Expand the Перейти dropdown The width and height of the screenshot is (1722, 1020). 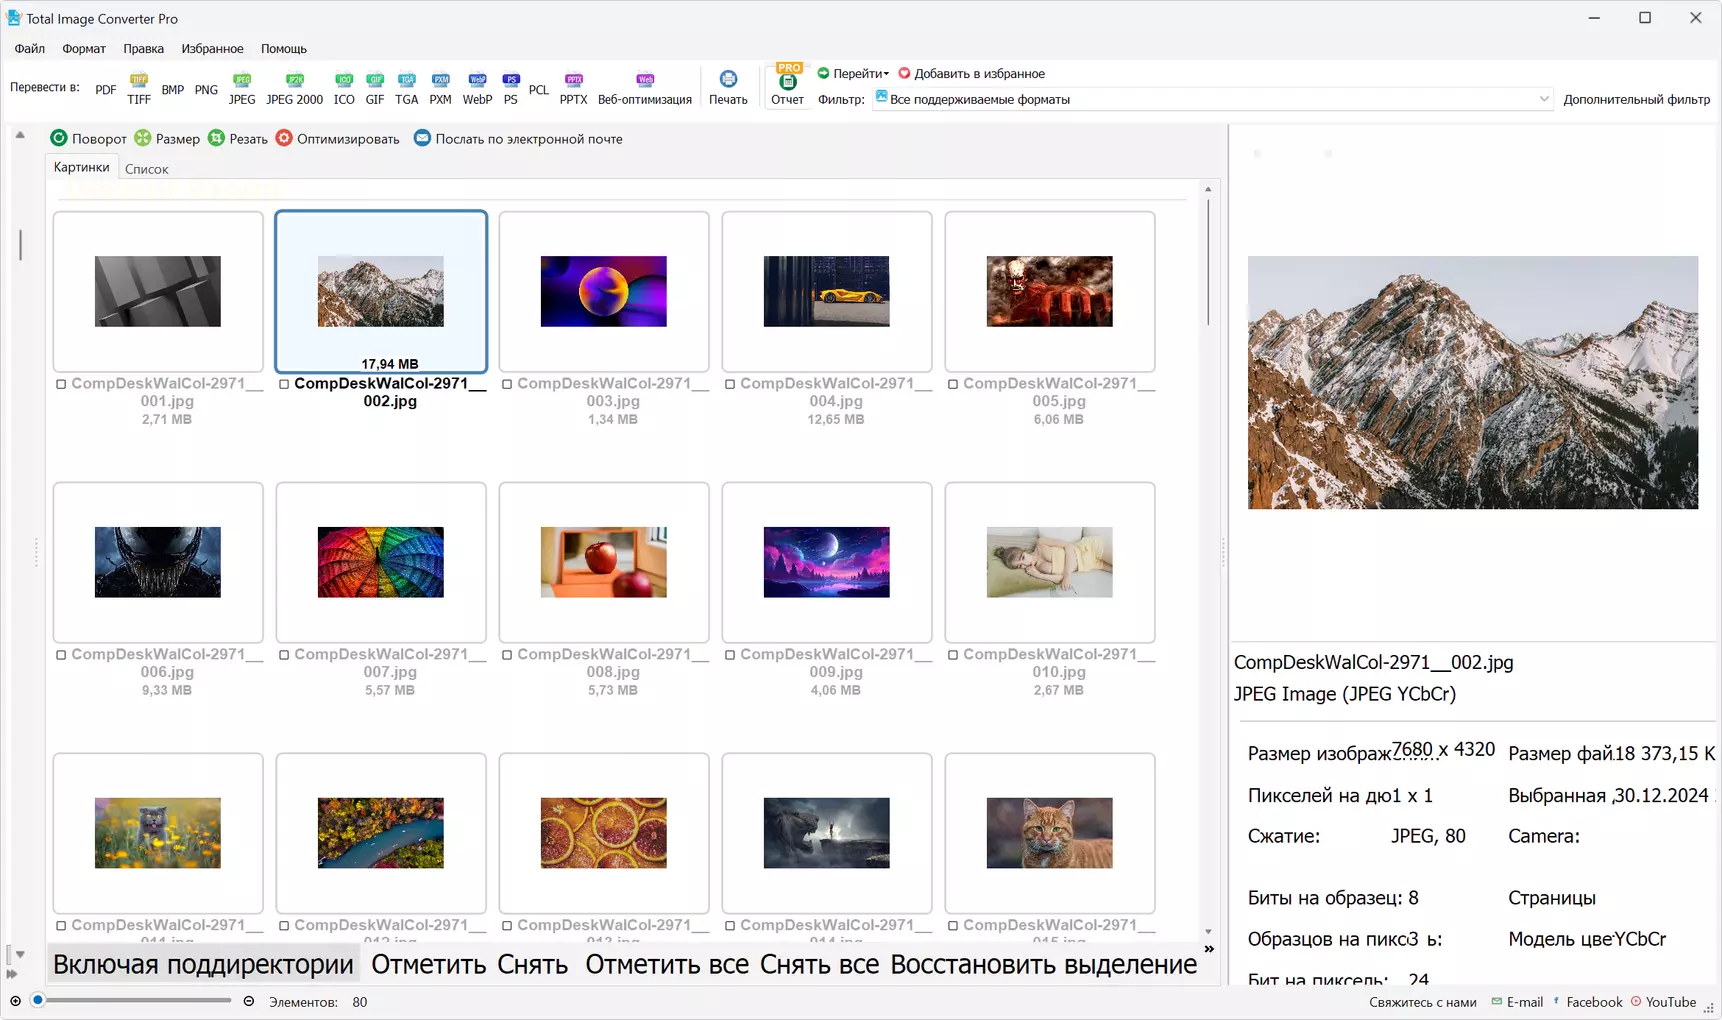point(853,73)
